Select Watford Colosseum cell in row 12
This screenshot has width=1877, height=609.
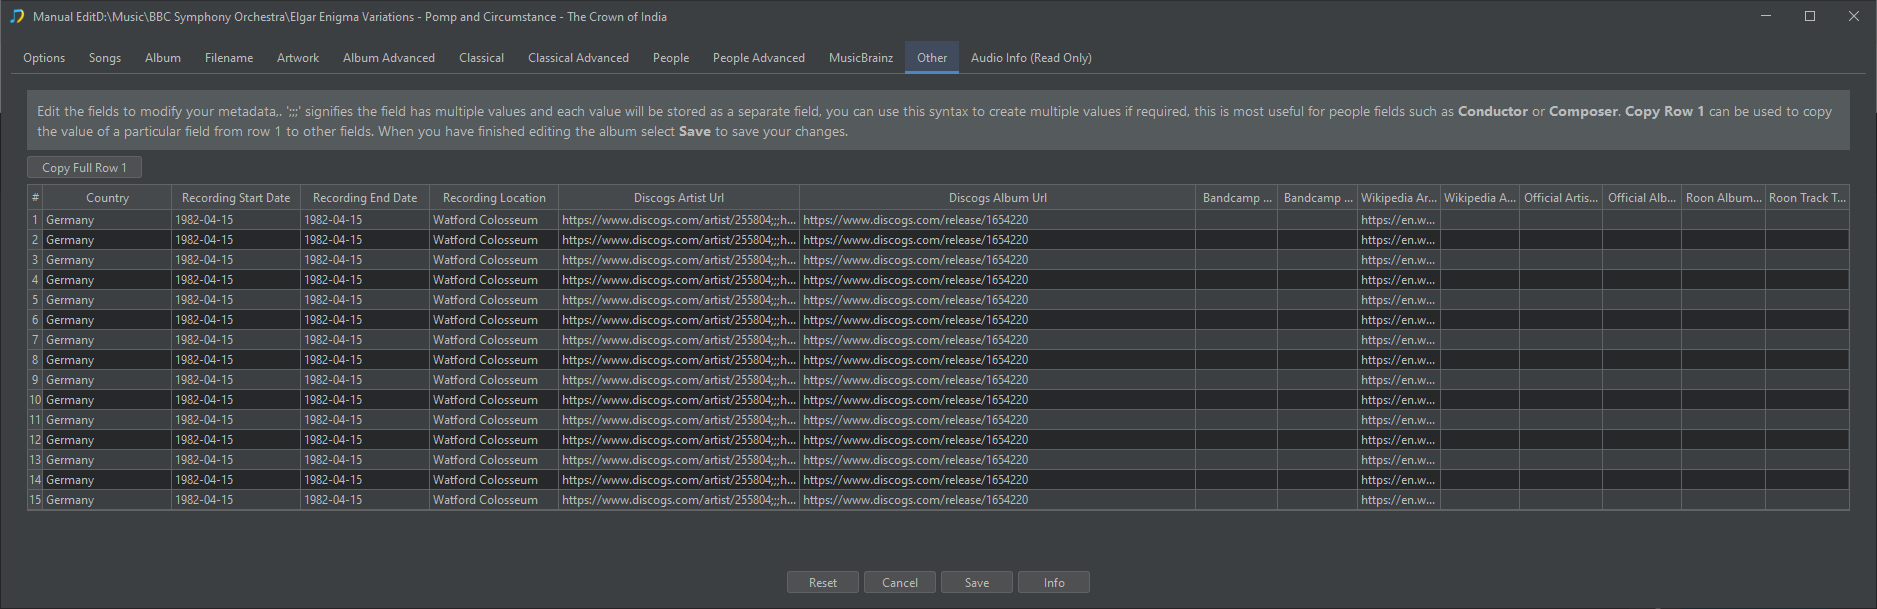494,440
